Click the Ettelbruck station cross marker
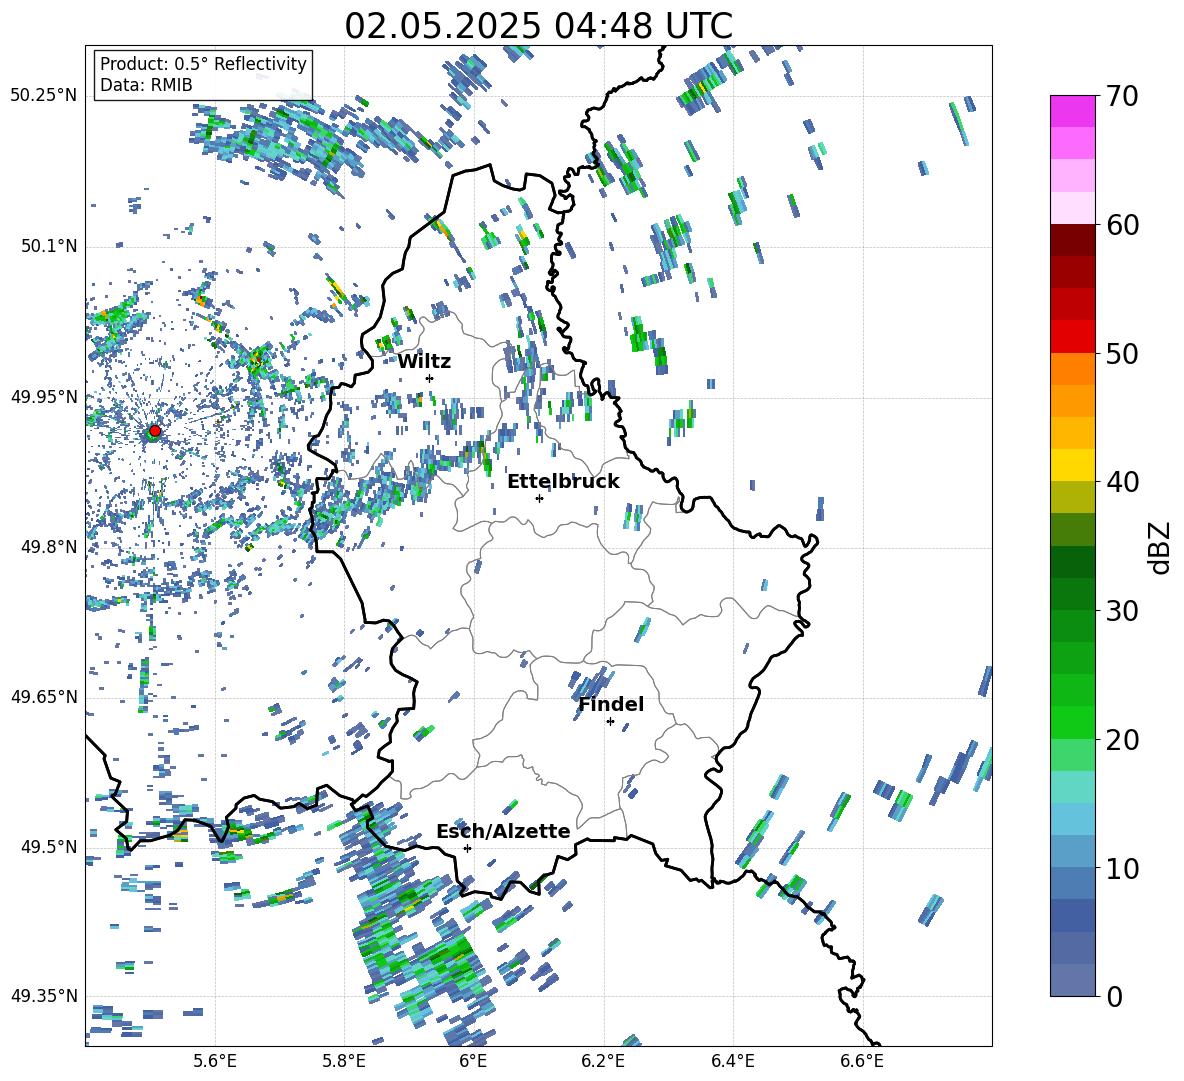The height and width of the screenshot is (1081, 1184). [x=539, y=498]
